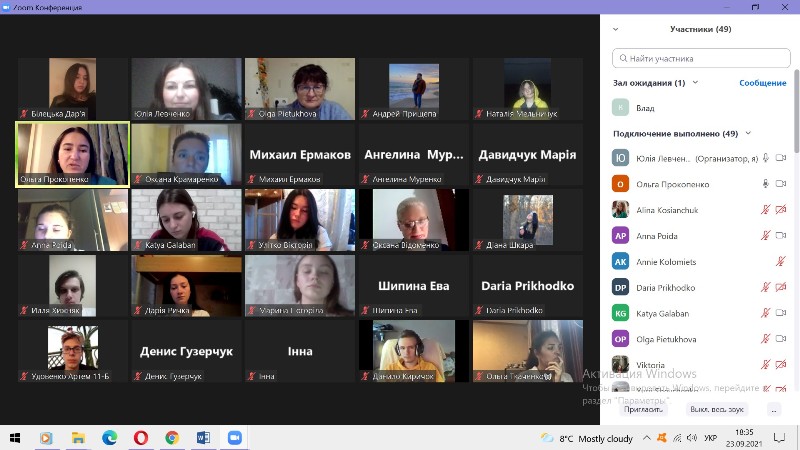Click Katya Galaban's camera icon in list
The height and width of the screenshot is (450, 800).
point(781,313)
